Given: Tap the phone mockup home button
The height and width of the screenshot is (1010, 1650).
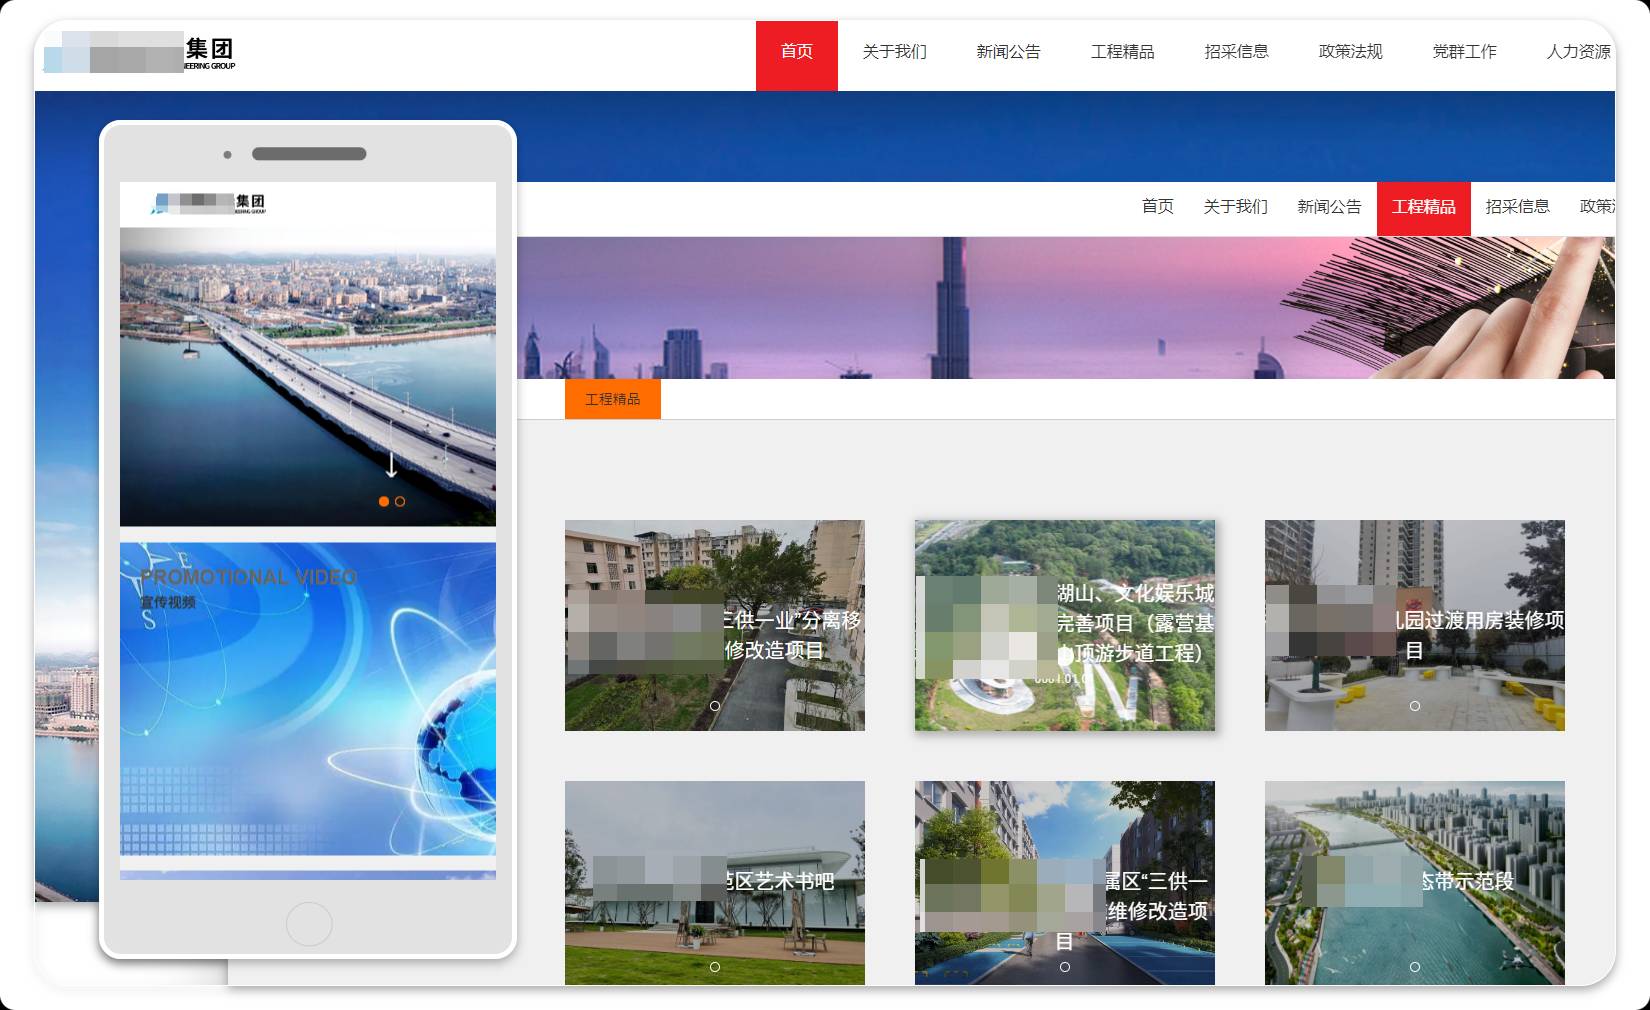Looking at the screenshot, I should (x=309, y=924).
